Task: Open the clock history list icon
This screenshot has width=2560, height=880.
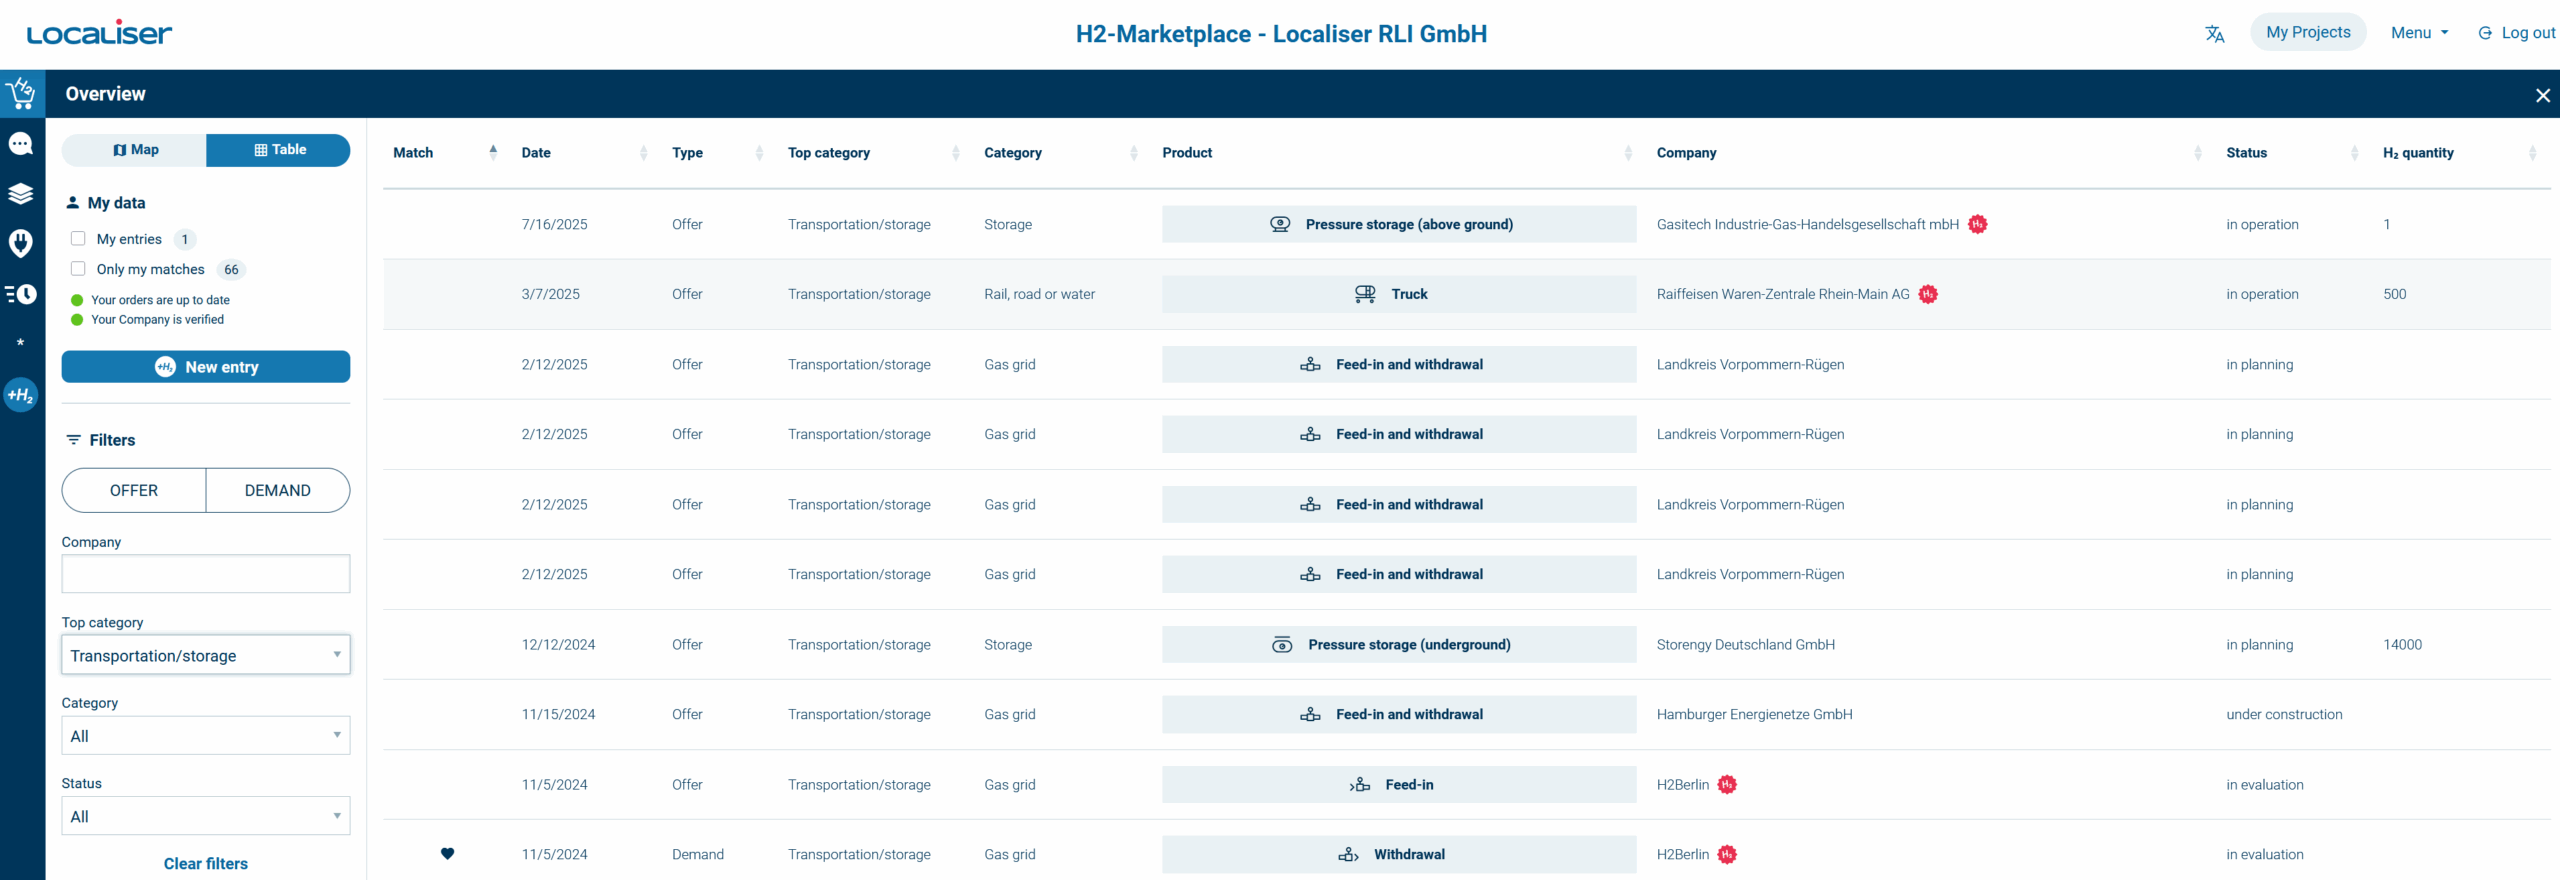Action: pos(21,294)
